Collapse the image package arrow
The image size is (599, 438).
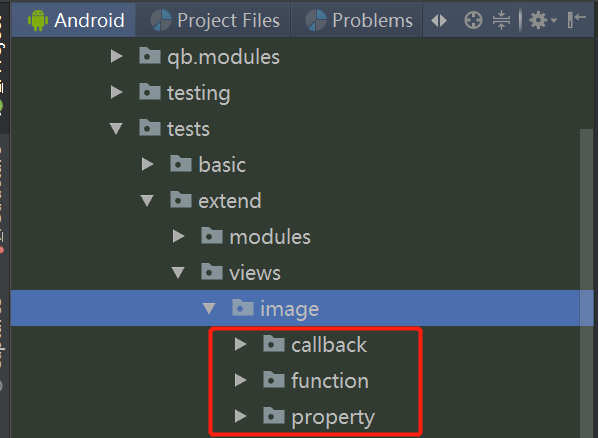(x=209, y=308)
